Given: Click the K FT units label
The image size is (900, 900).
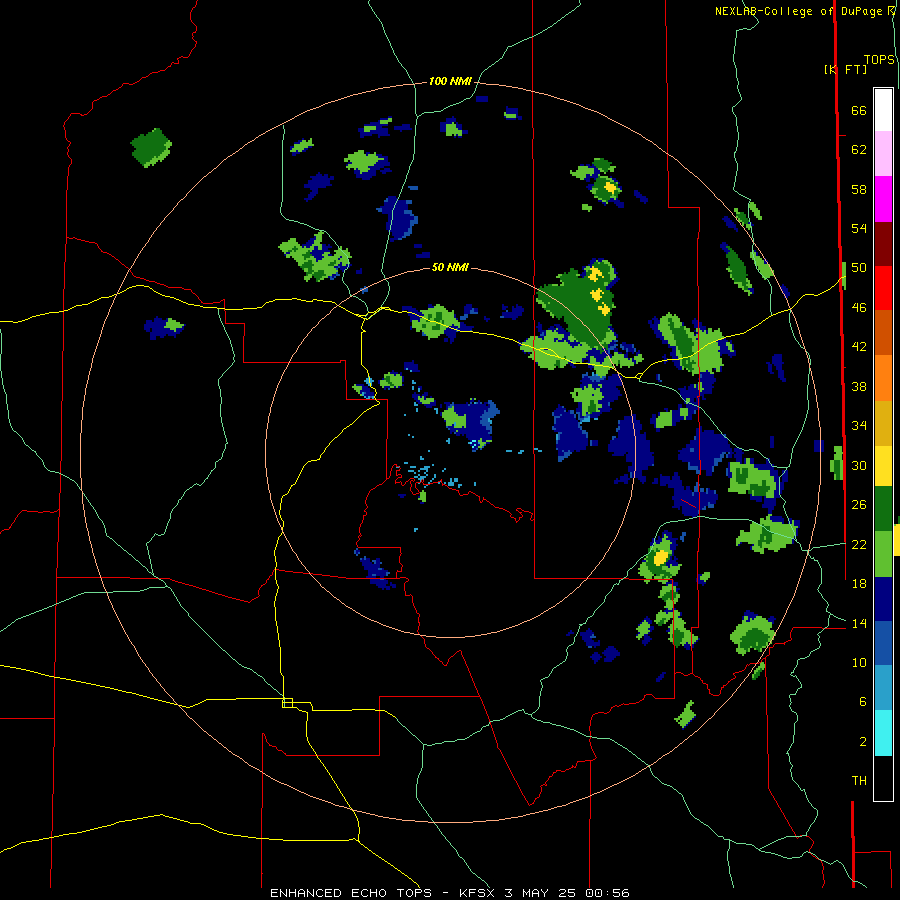Looking at the screenshot, I should tap(845, 69).
